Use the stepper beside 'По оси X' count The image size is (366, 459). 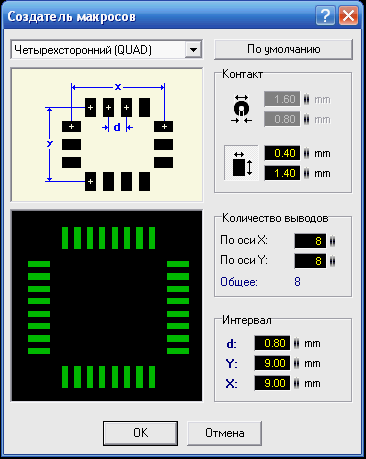pyautogui.click(x=332, y=241)
